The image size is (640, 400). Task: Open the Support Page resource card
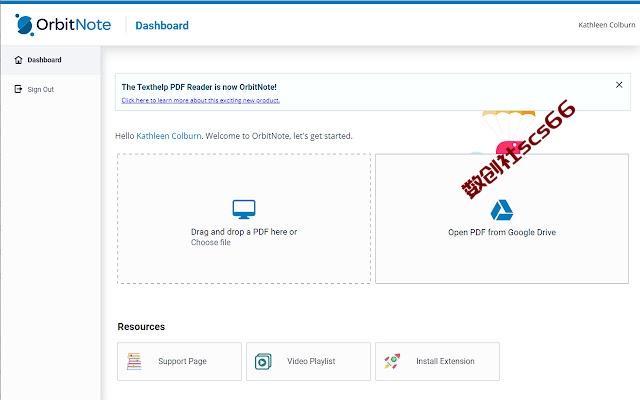179,362
